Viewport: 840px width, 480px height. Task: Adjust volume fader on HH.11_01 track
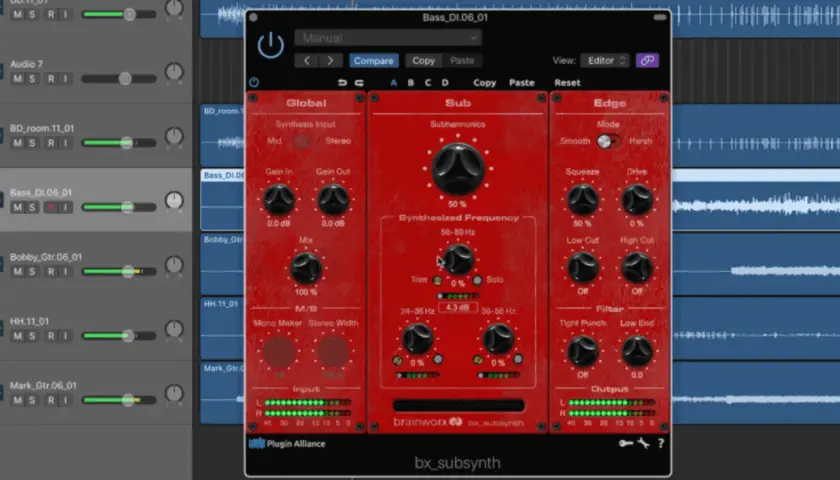pyautogui.click(x=128, y=336)
